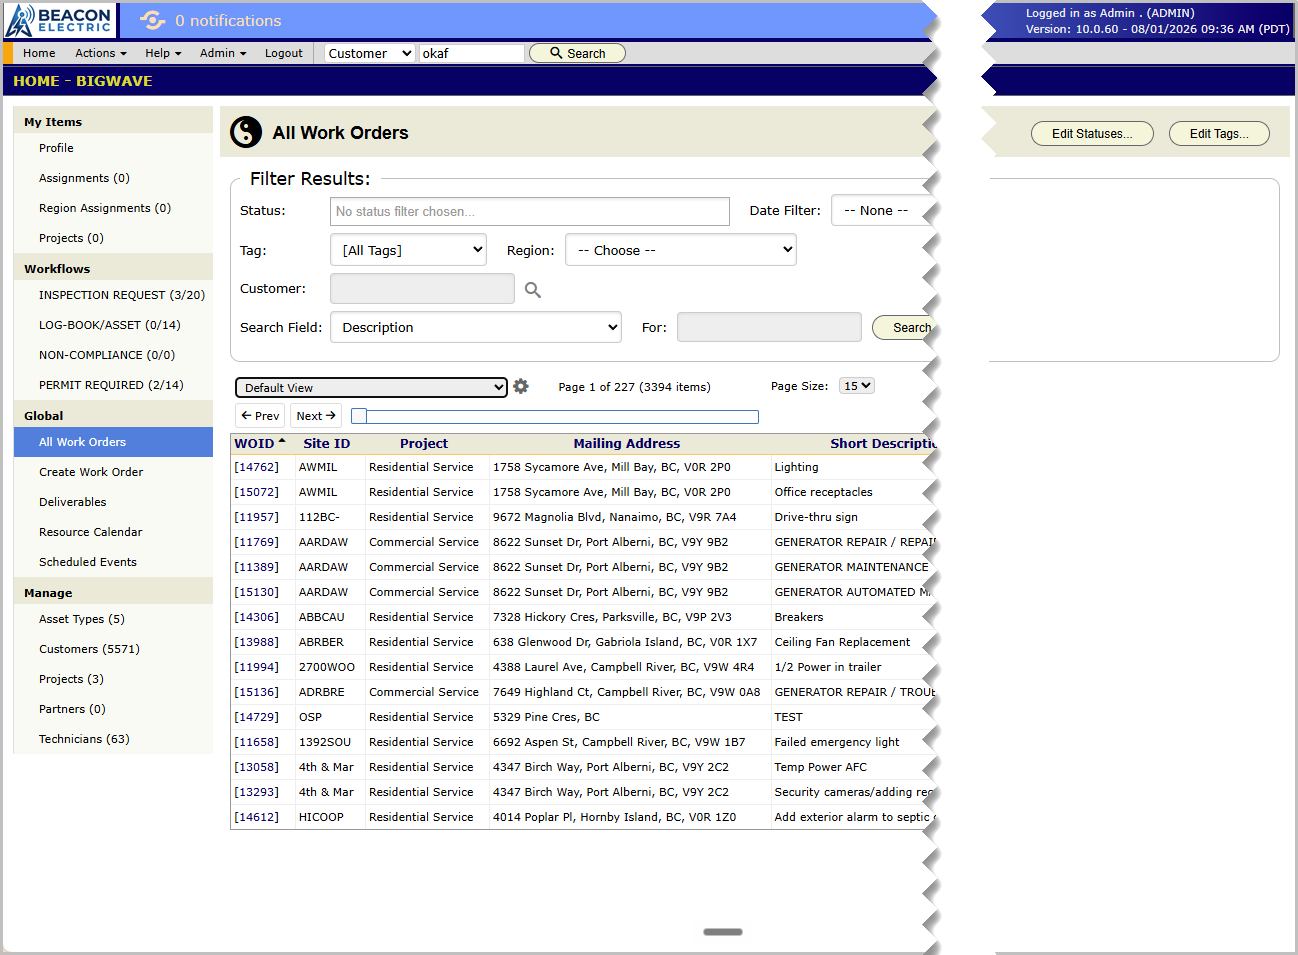Click the Customer filter text field
The image size is (1298, 955).
[422, 288]
